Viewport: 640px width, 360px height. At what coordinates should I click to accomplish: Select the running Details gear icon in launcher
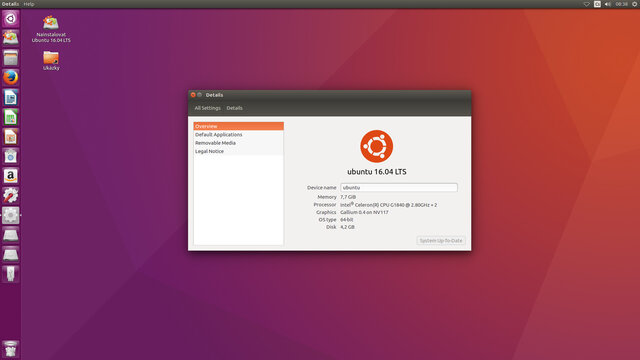[11, 215]
